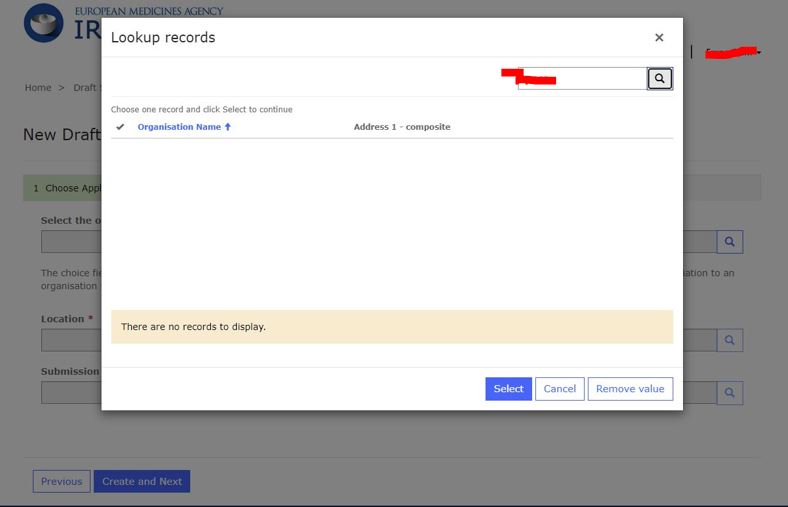This screenshot has height=507, width=788.
Task: Click into the Location input field
Action: pyautogui.click(x=70, y=341)
